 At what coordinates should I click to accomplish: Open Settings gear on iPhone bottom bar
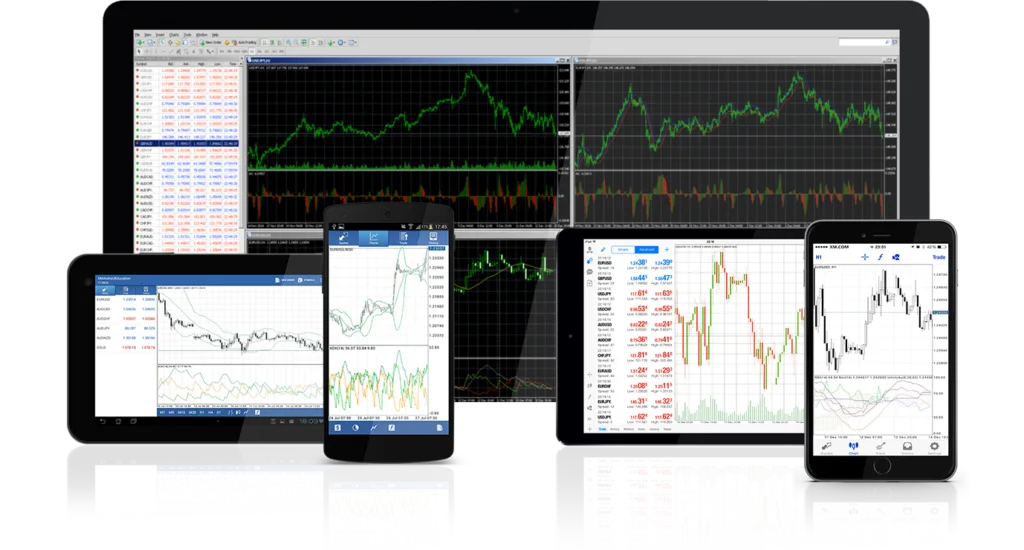click(x=934, y=447)
